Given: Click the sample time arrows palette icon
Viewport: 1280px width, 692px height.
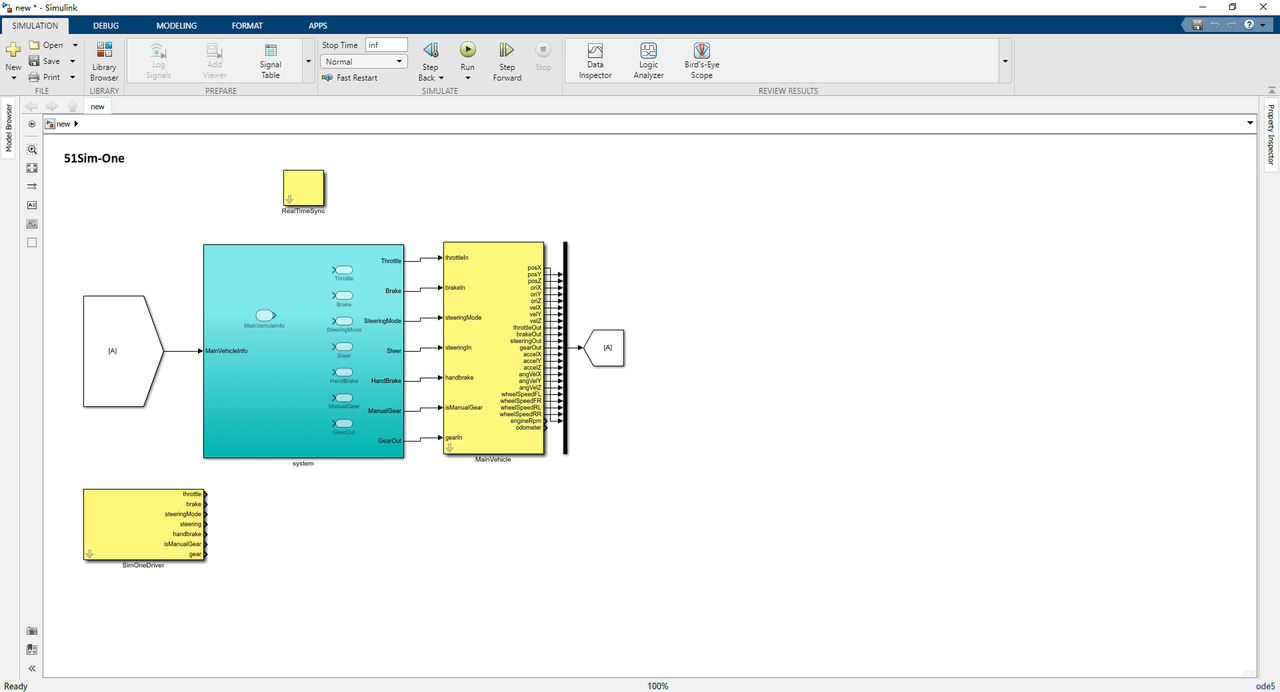Looking at the screenshot, I should 32,186.
